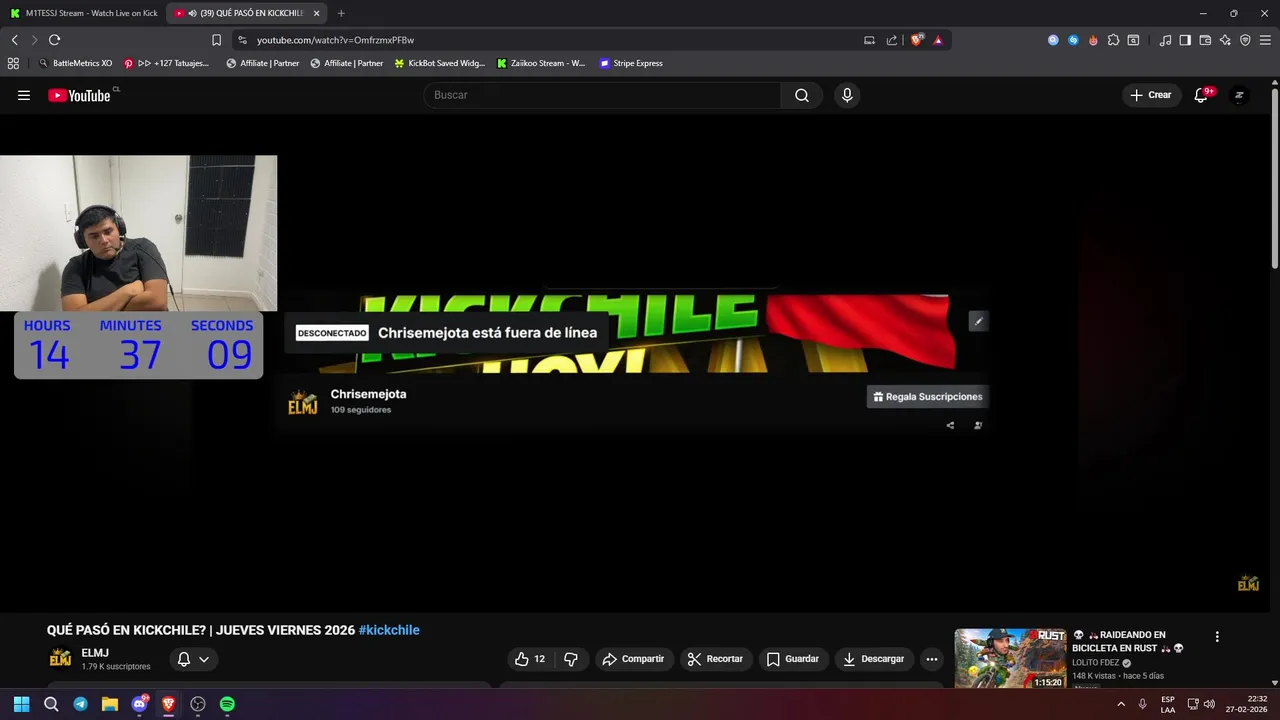1280x720 pixels.
Task: Open the +127 Tatuajes Pinterest bookmark
Action: point(166,63)
